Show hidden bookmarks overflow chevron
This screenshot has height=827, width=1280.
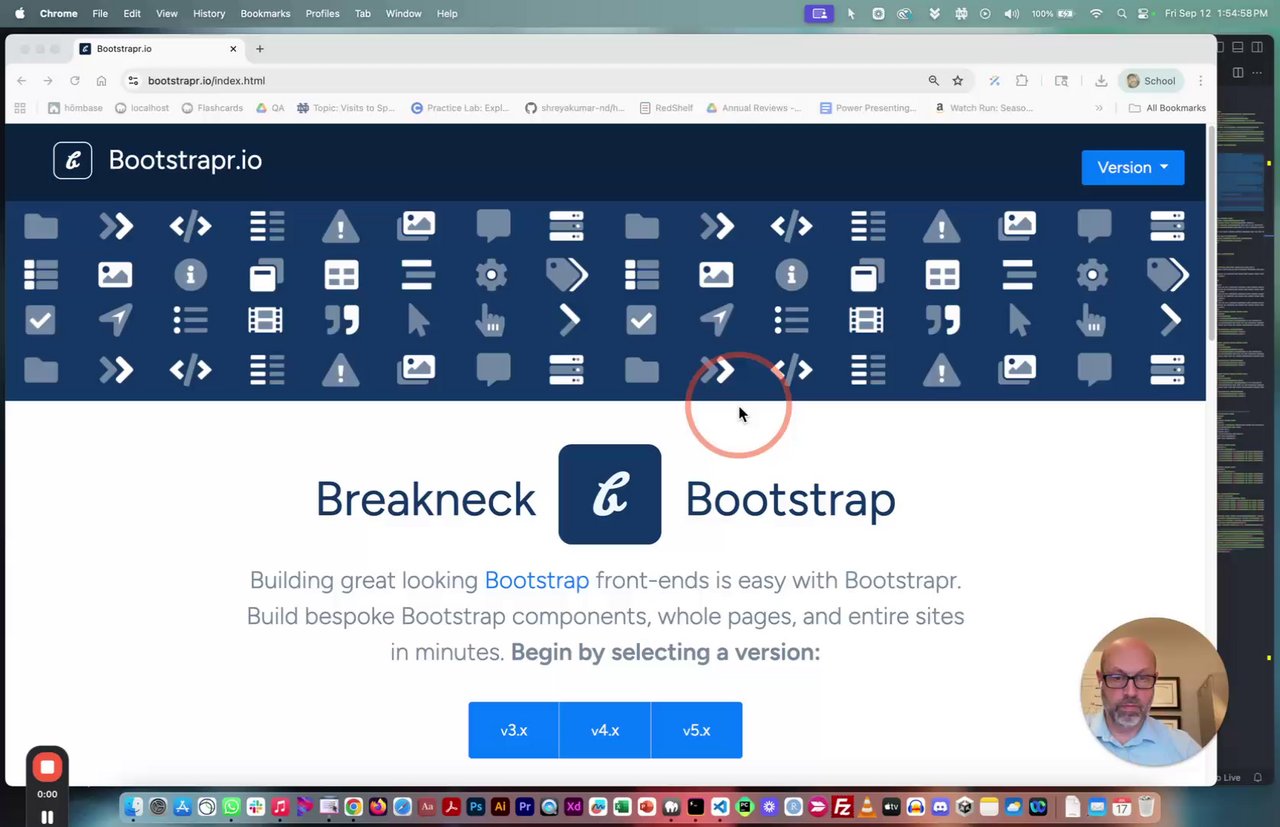(1099, 108)
